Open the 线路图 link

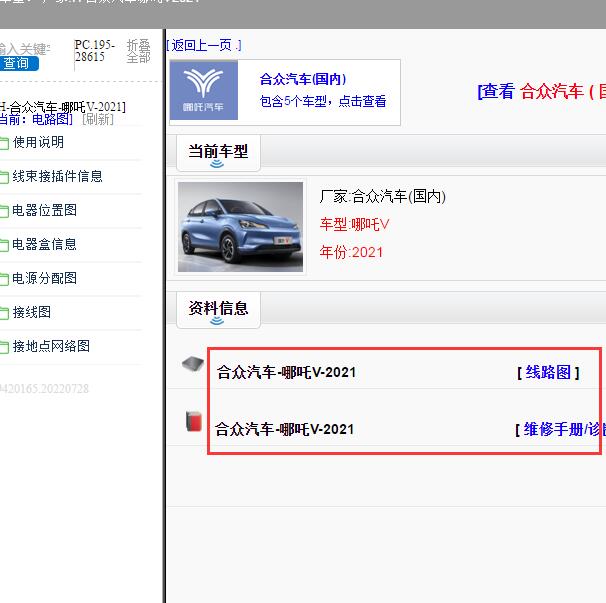point(548,372)
